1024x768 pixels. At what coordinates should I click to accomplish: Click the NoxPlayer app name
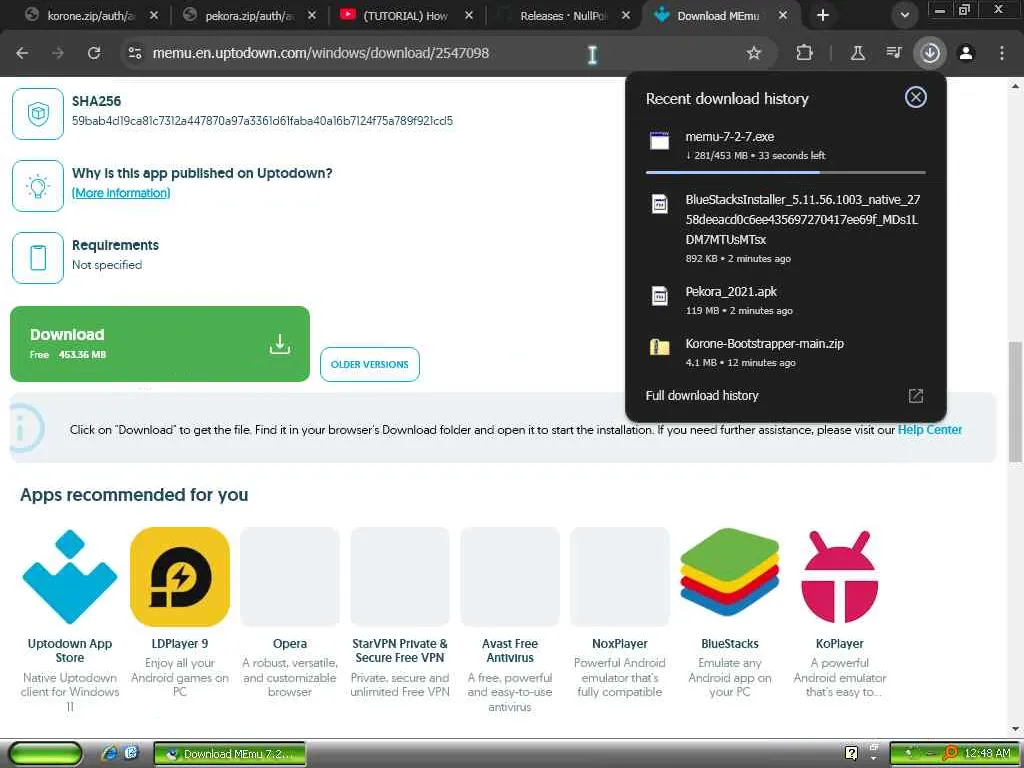620,644
